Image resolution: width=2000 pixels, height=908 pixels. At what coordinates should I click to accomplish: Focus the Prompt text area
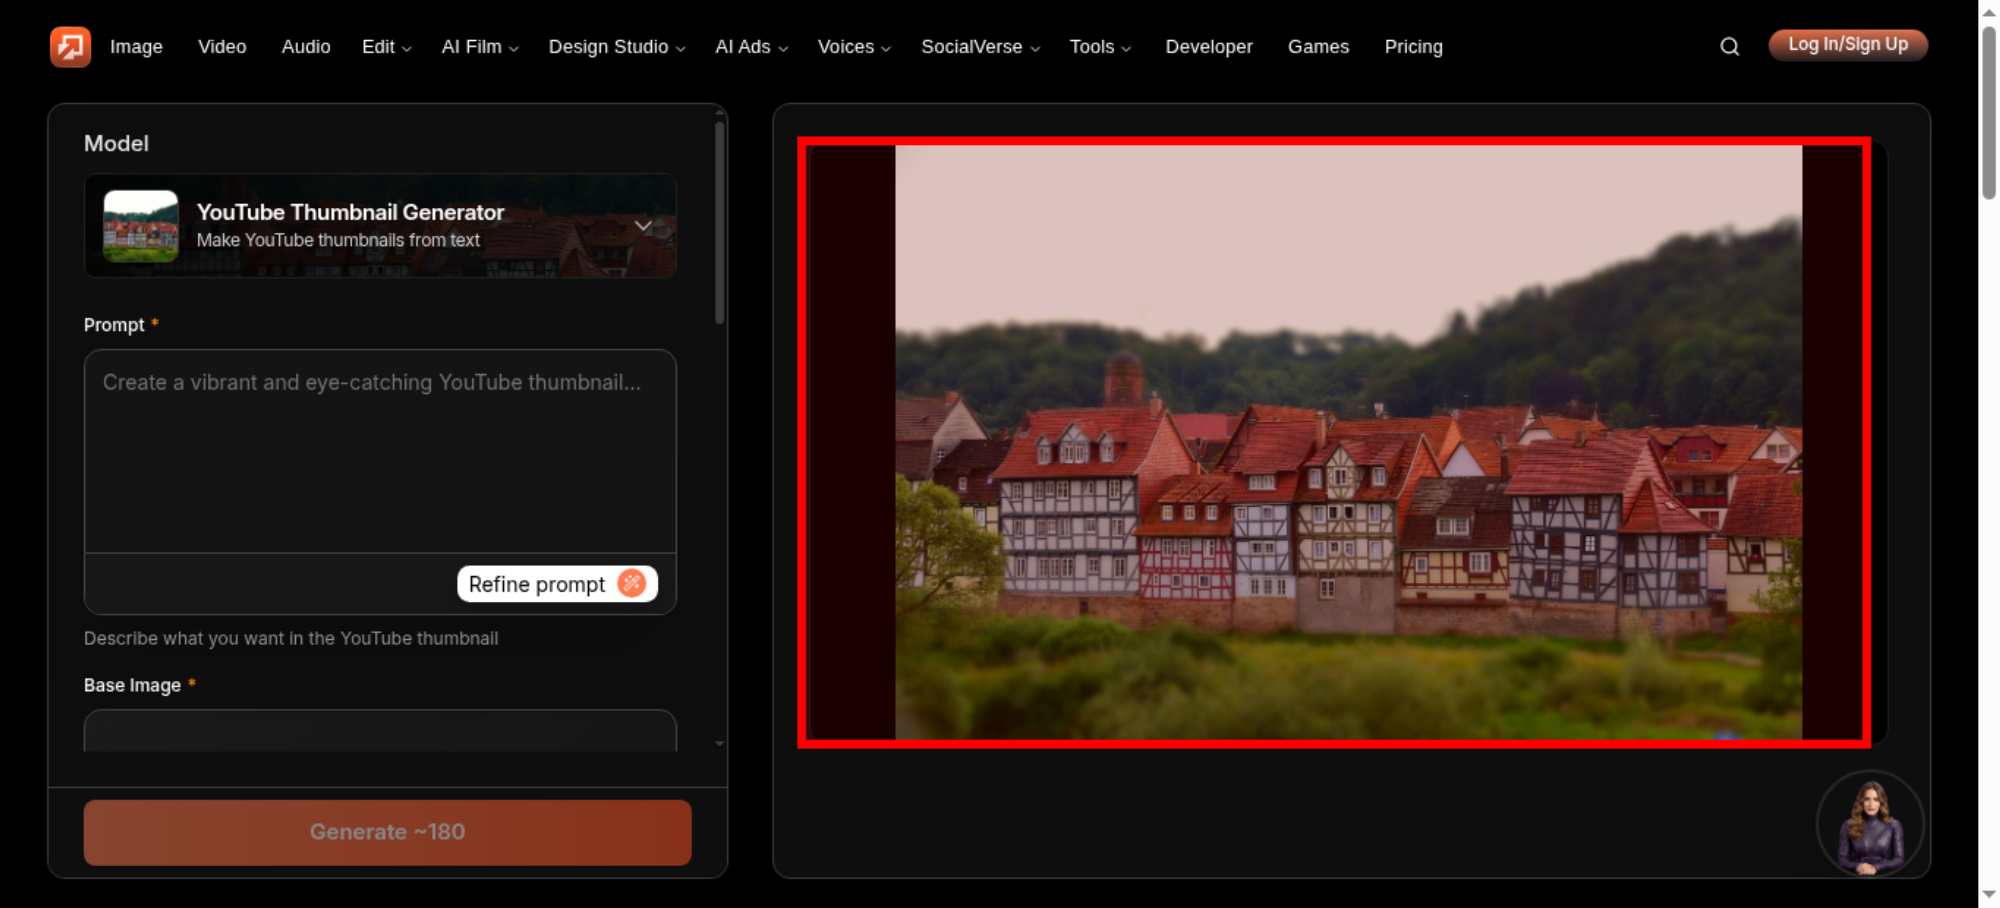(380, 451)
